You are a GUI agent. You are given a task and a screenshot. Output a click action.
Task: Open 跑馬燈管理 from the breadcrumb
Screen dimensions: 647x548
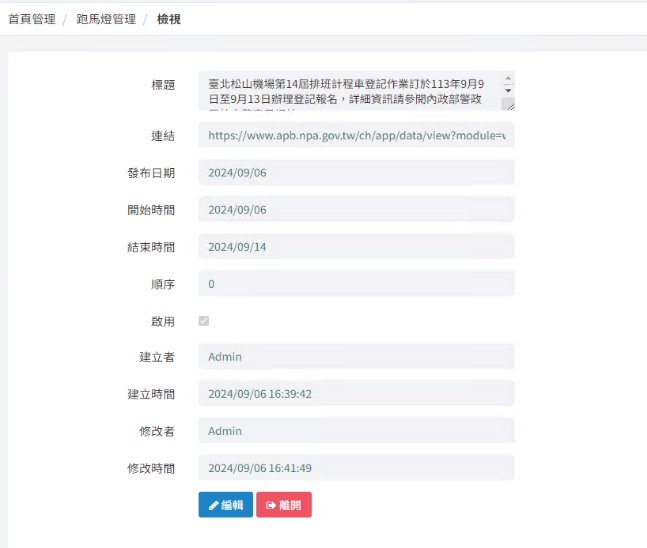point(106,19)
